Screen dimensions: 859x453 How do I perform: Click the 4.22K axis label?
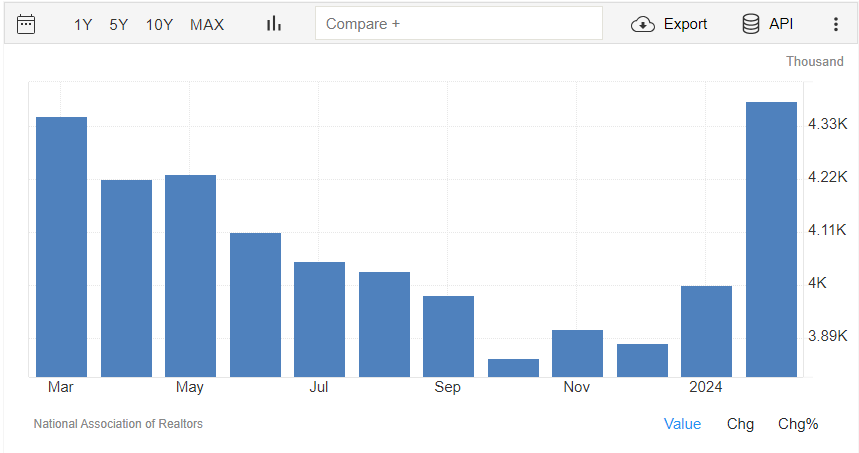[828, 177]
